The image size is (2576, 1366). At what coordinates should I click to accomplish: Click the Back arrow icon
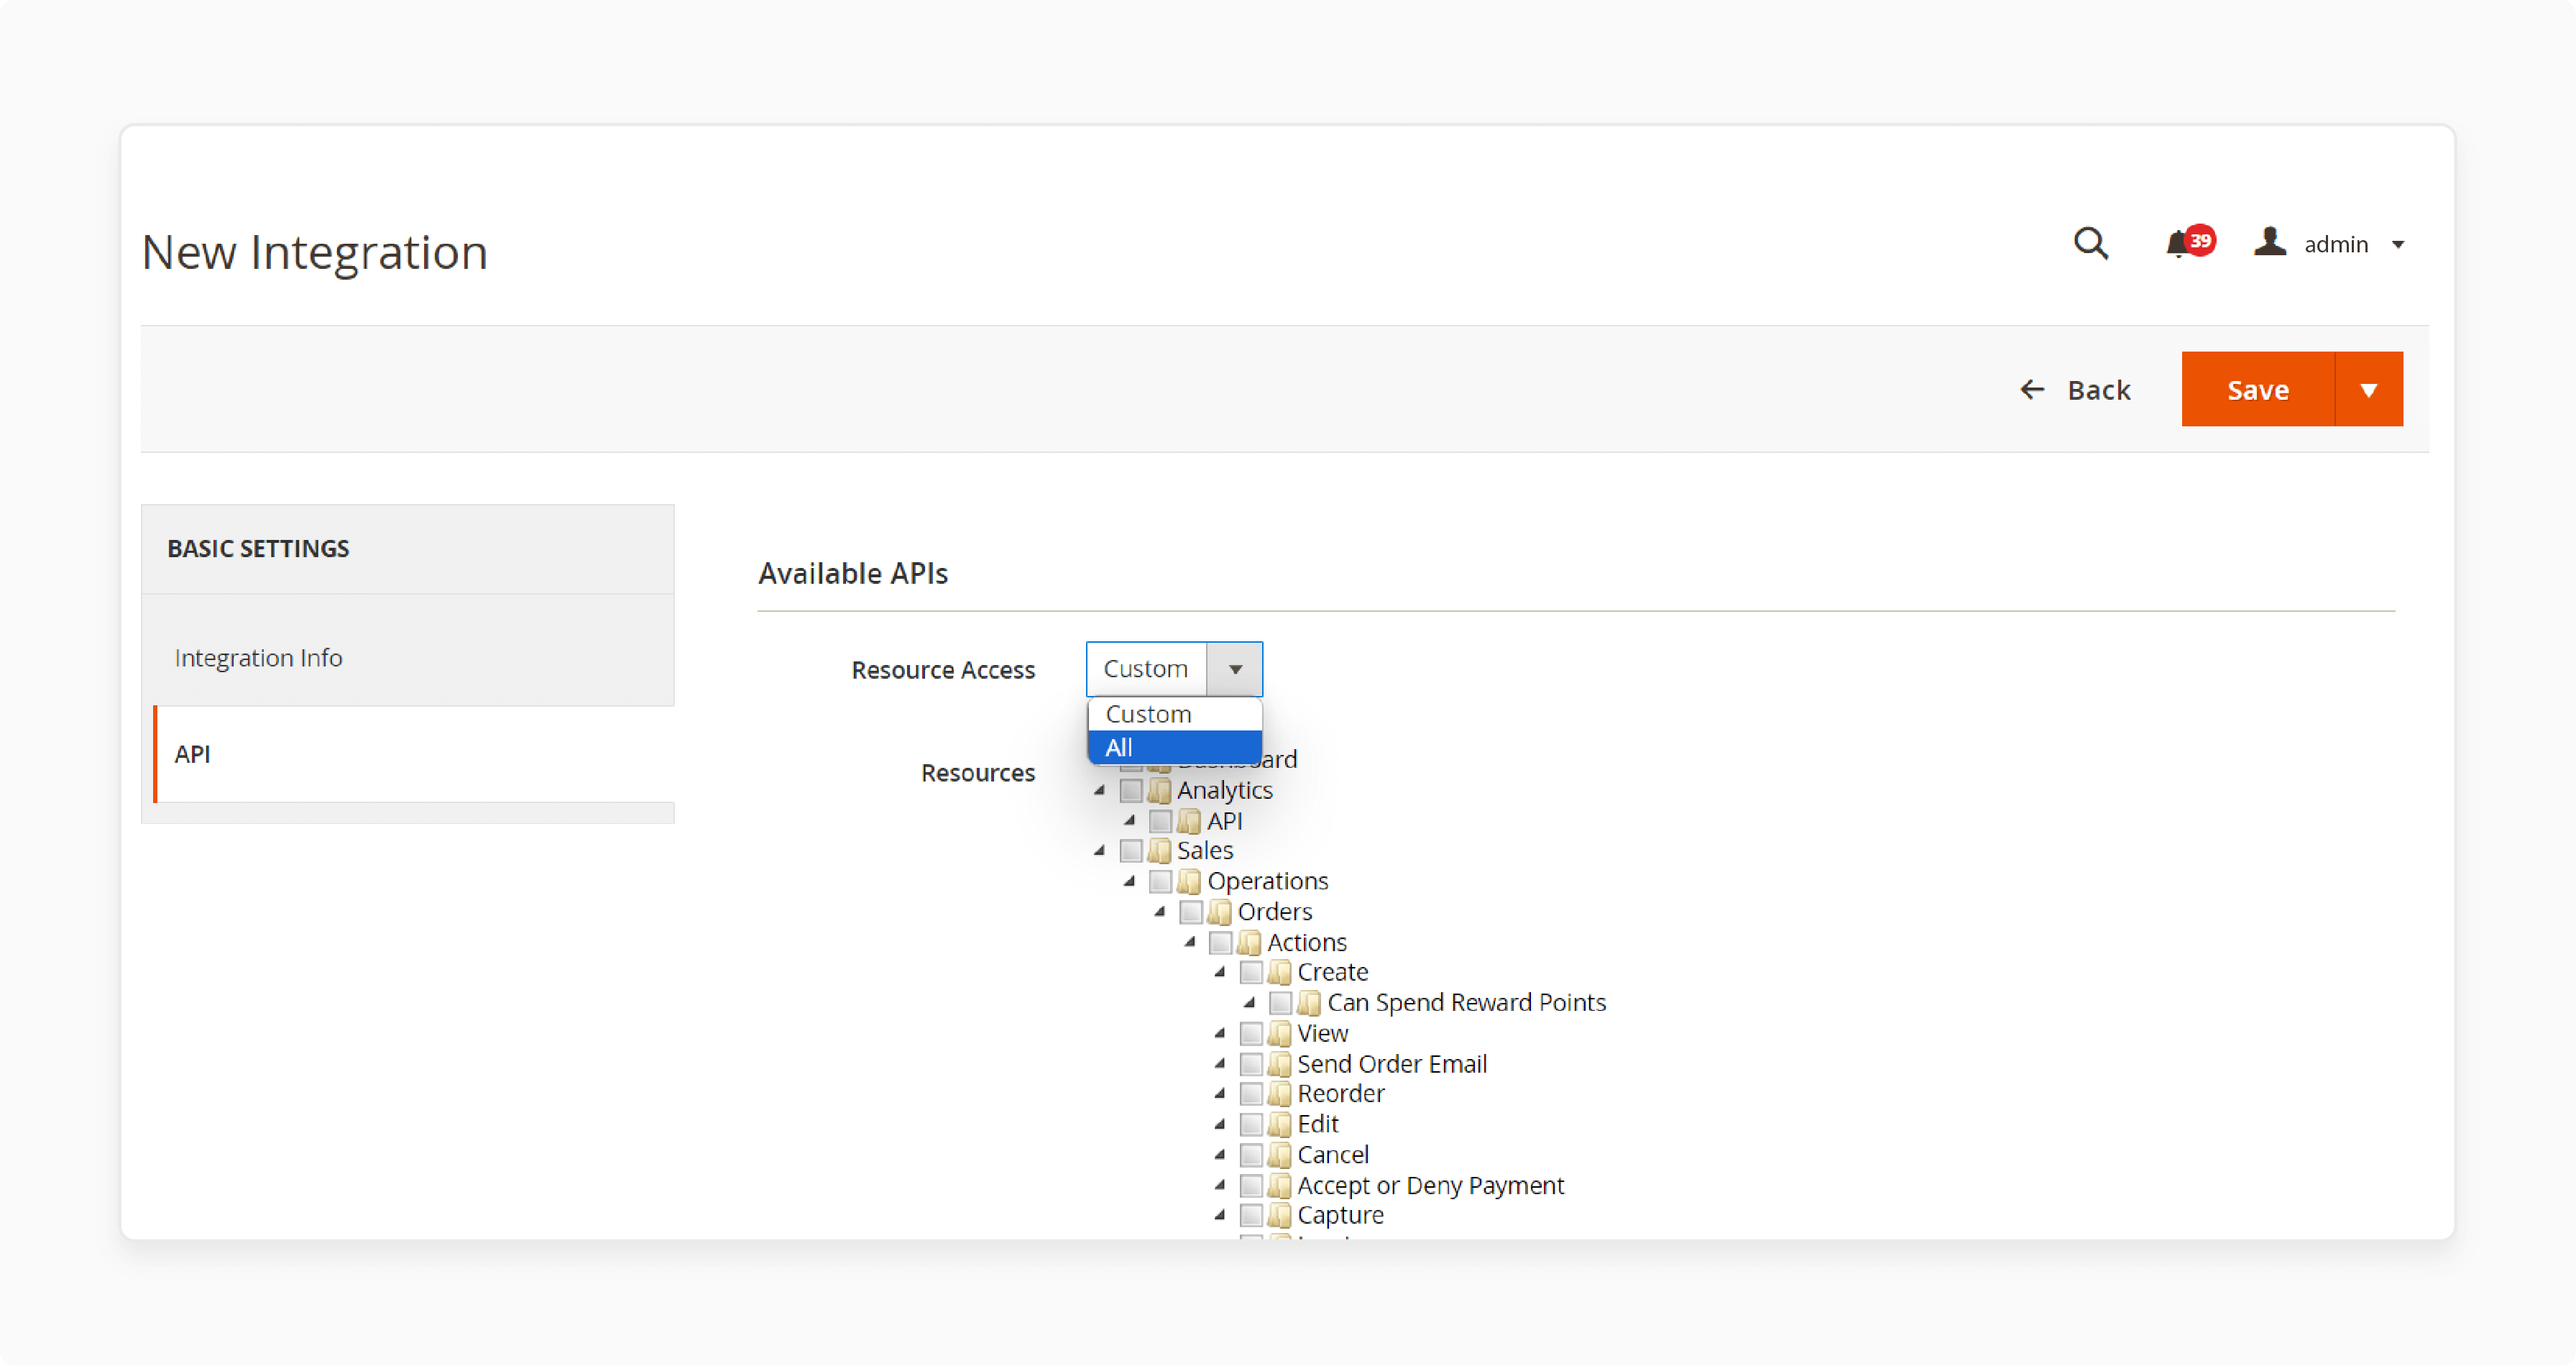pyautogui.click(x=2032, y=389)
